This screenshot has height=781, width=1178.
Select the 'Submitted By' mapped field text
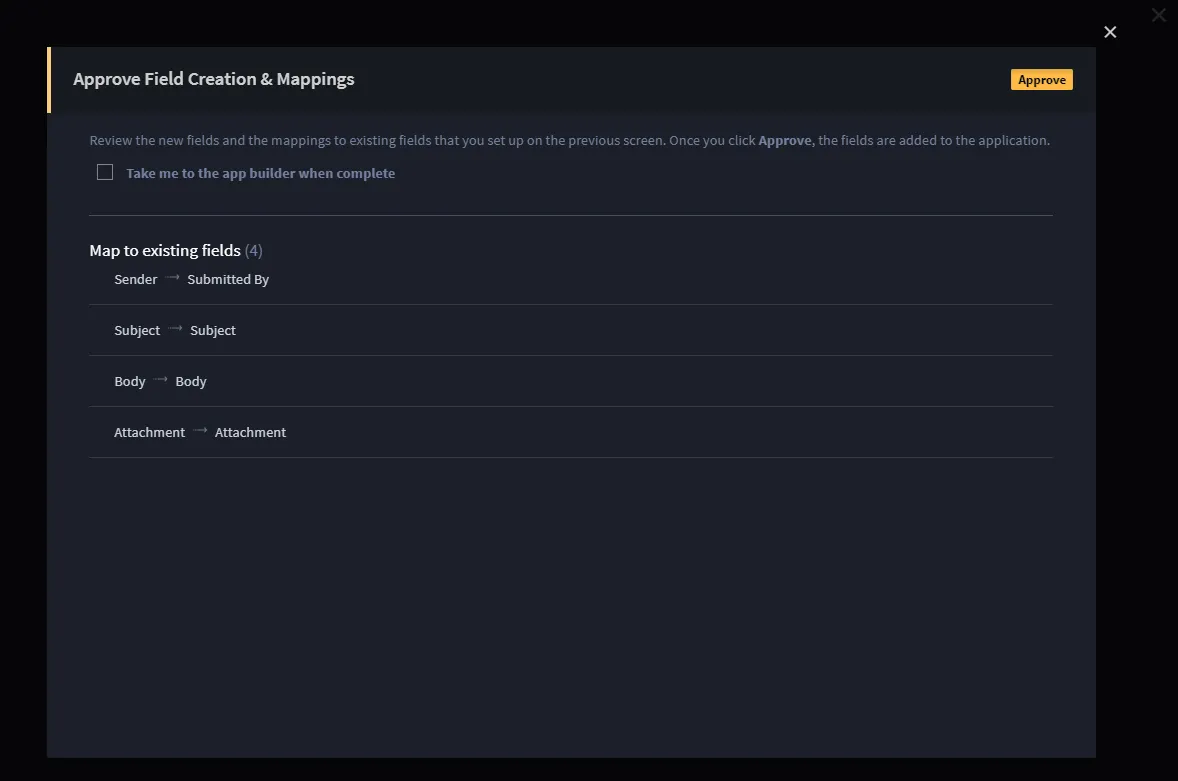(x=228, y=279)
